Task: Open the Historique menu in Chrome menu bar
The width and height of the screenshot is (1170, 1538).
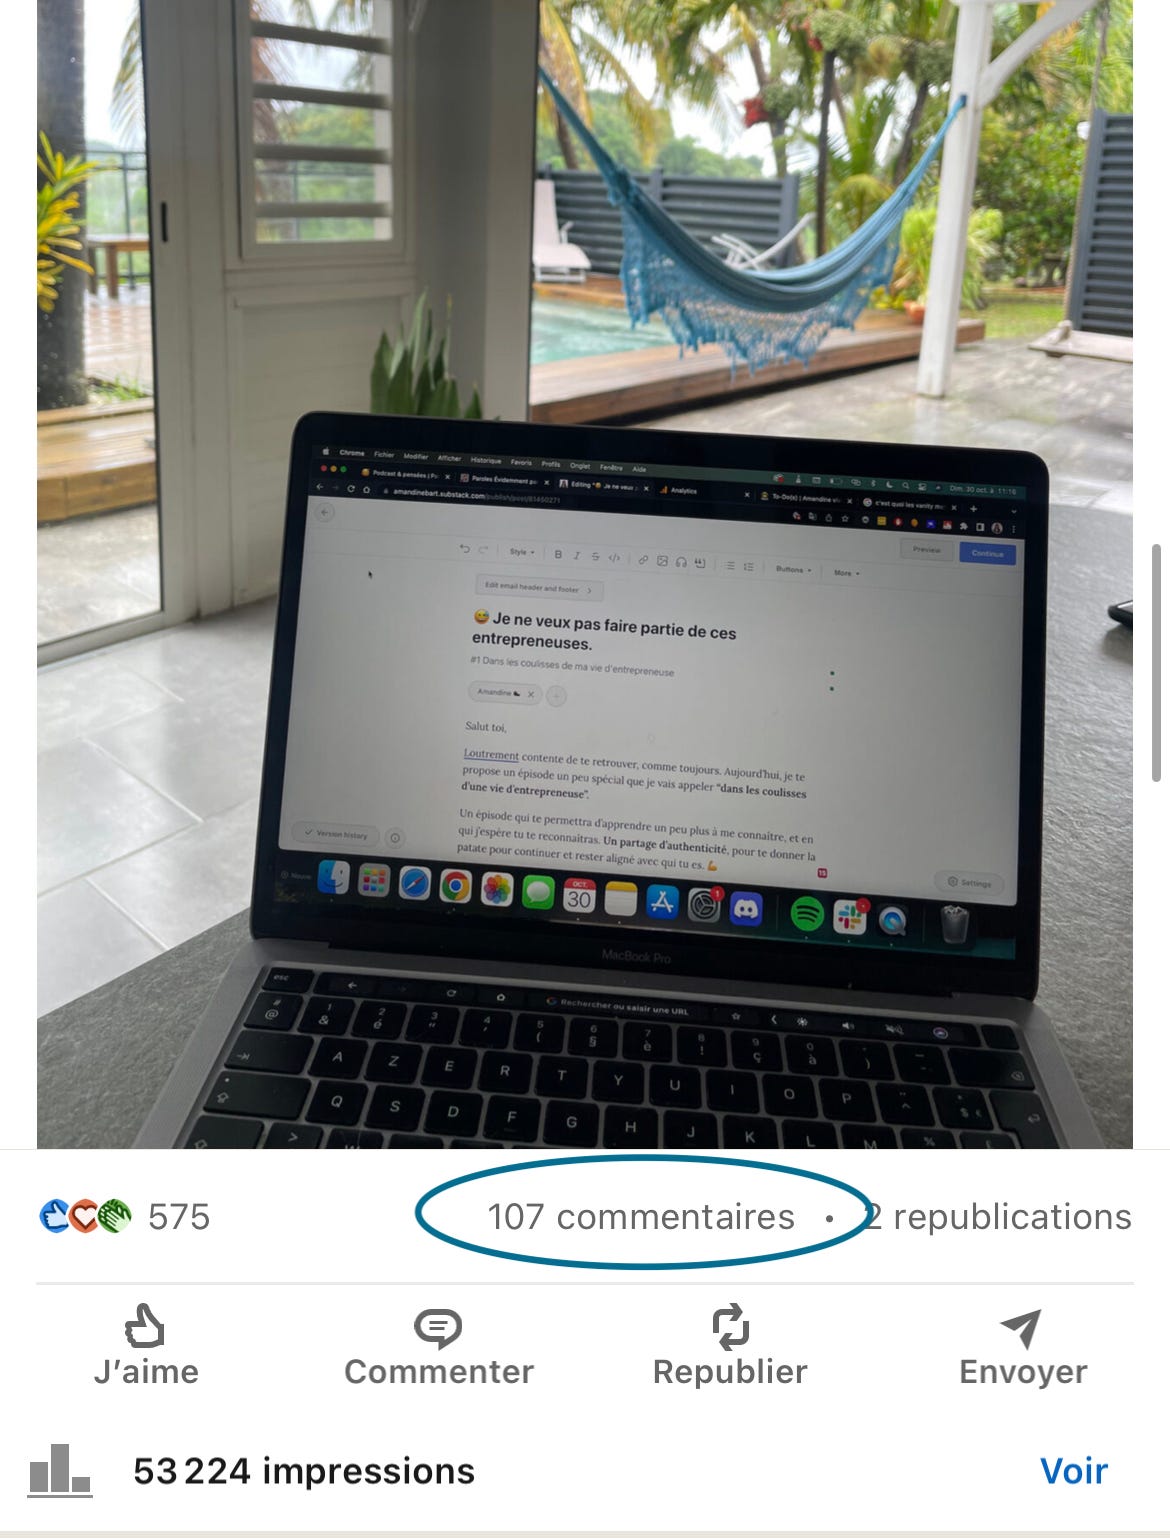Action: (486, 460)
